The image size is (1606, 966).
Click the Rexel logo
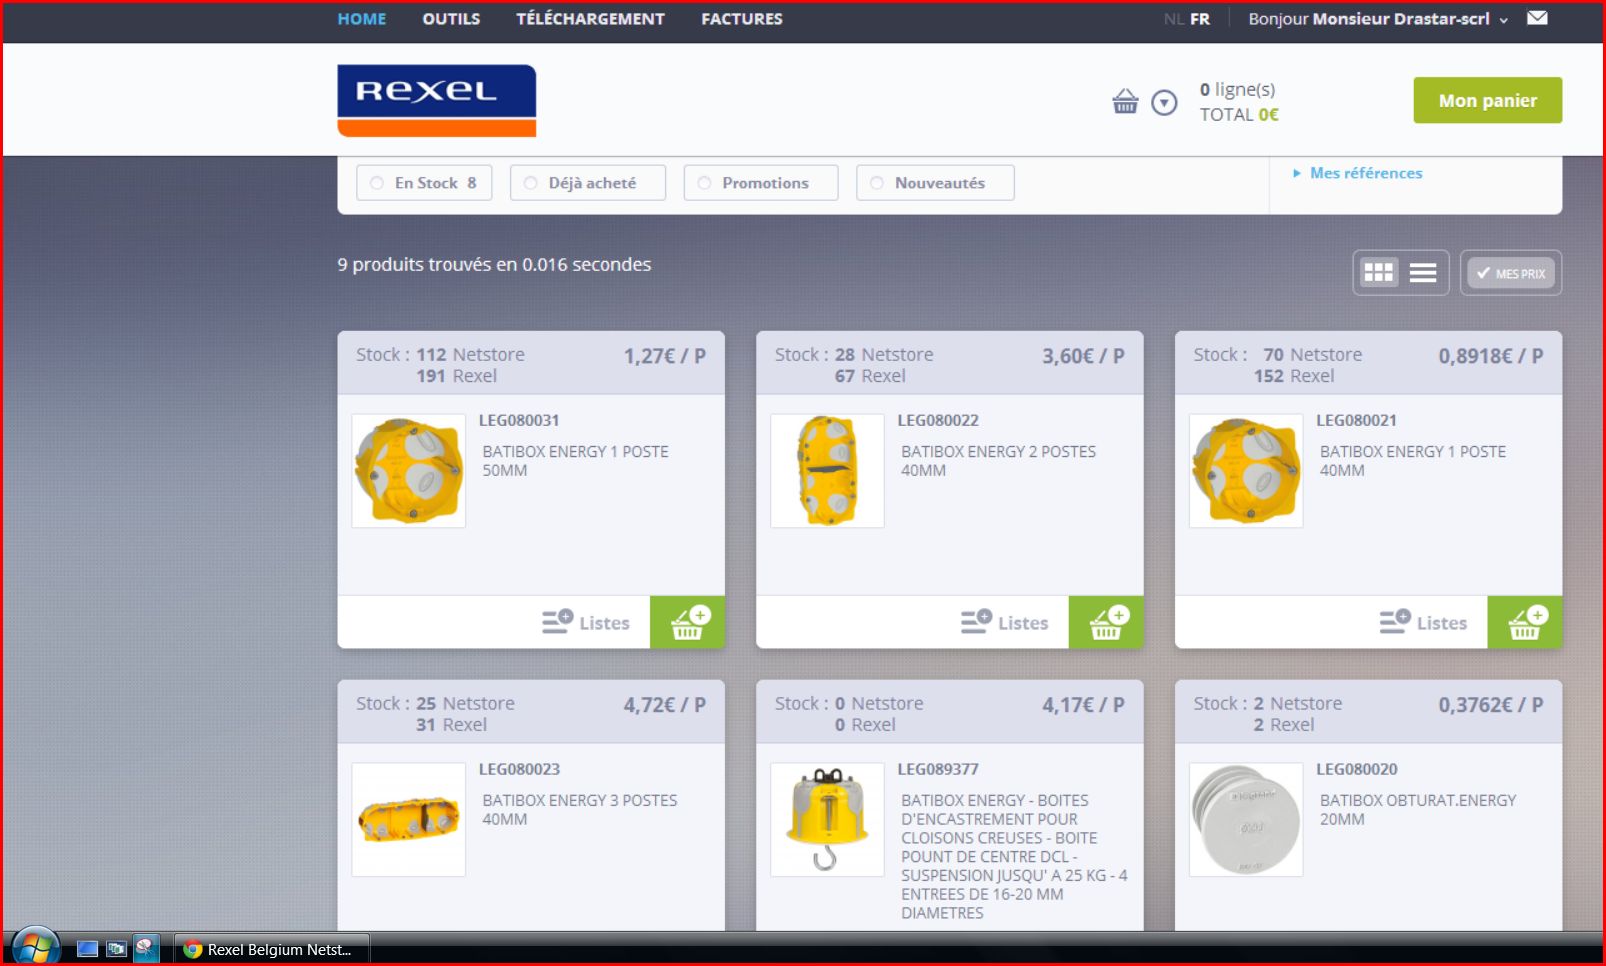click(x=436, y=100)
